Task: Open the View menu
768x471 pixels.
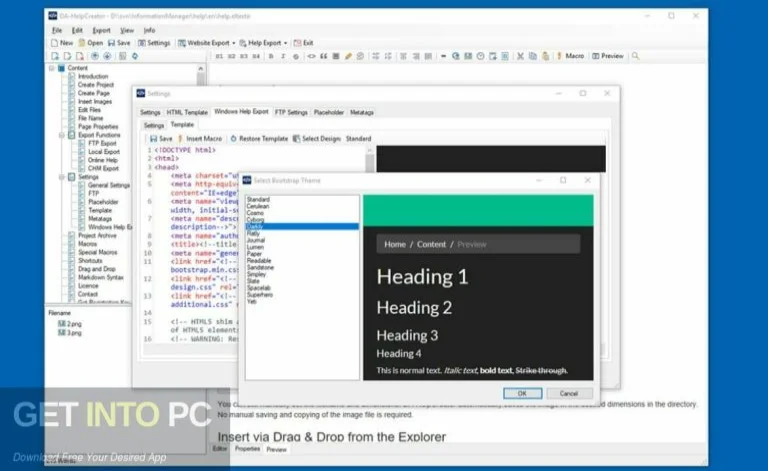Action: click(127, 30)
